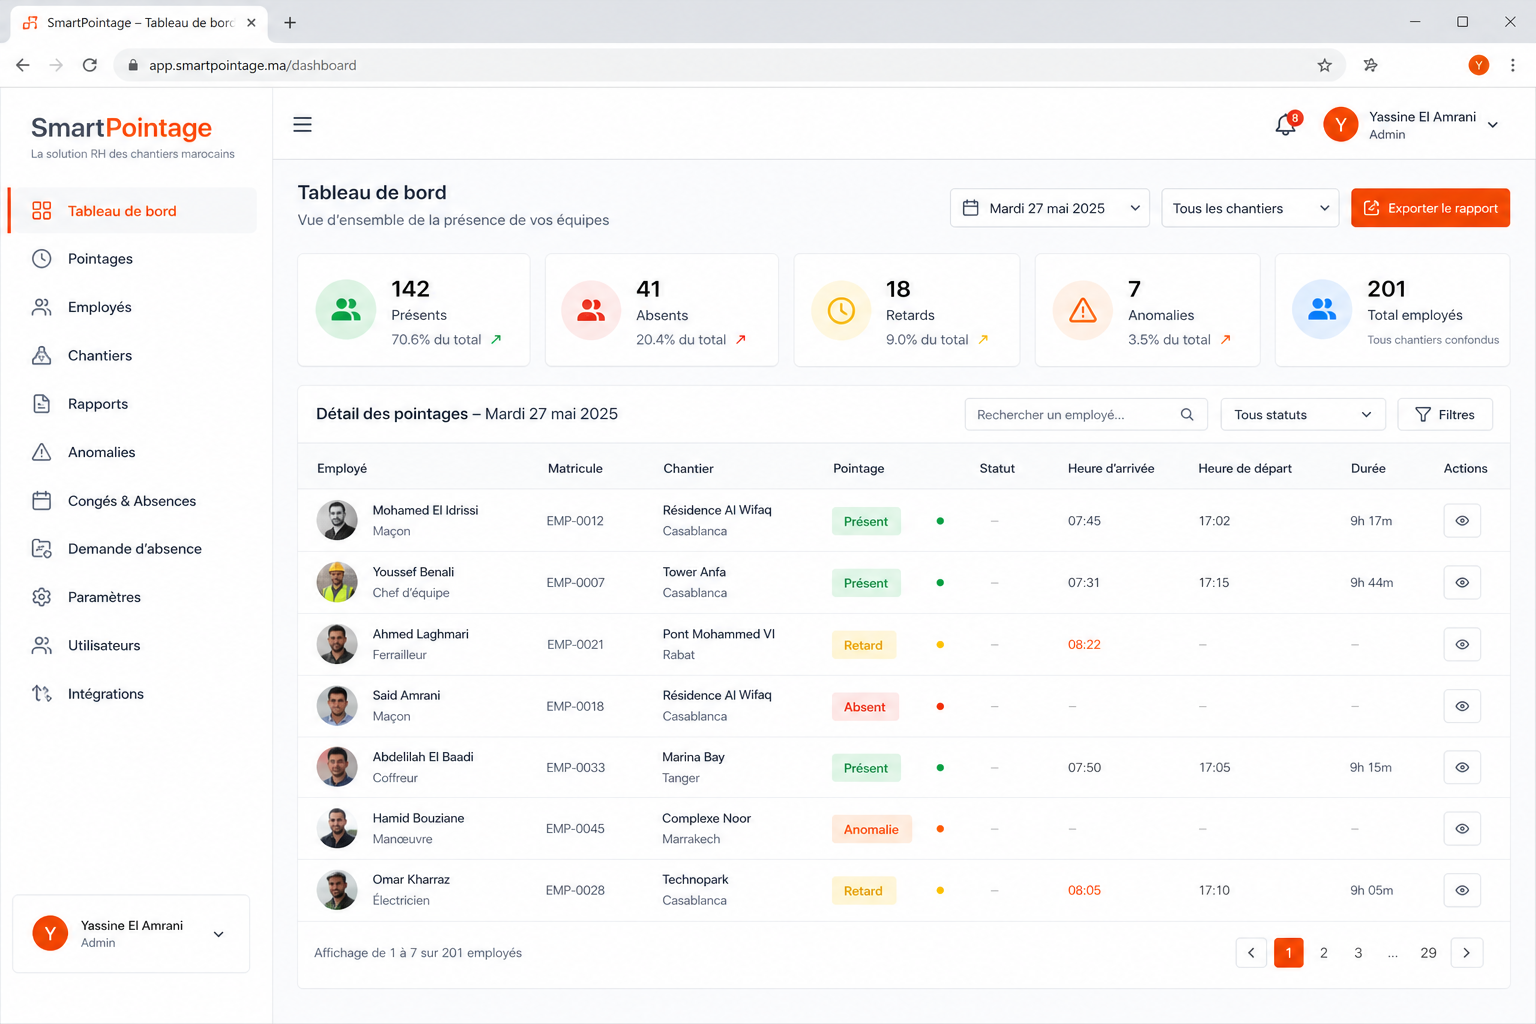The width and height of the screenshot is (1536, 1024).
Task: Open eye view for Omar Kharraz
Action: [x=1462, y=890]
